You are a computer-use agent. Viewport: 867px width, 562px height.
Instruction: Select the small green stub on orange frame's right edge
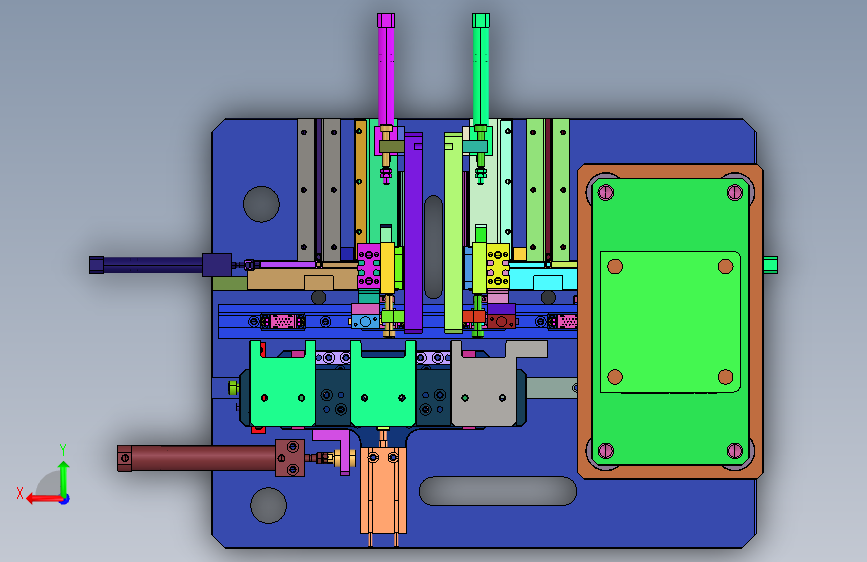pos(771,265)
